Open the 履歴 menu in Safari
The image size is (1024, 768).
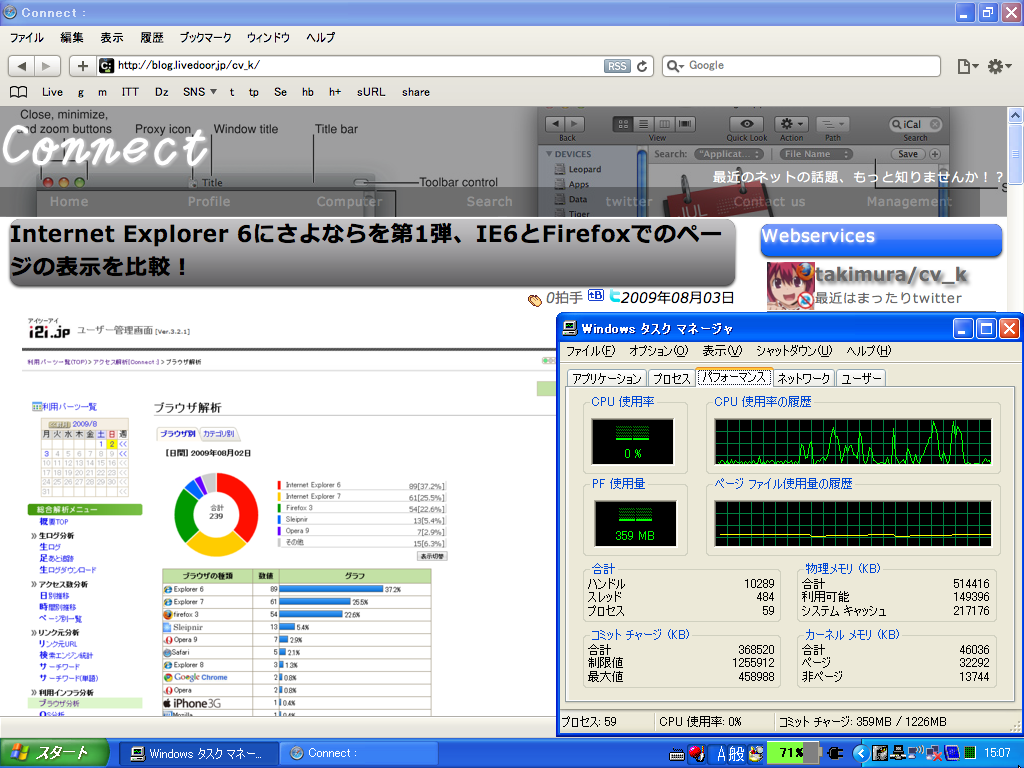tap(152, 37)
